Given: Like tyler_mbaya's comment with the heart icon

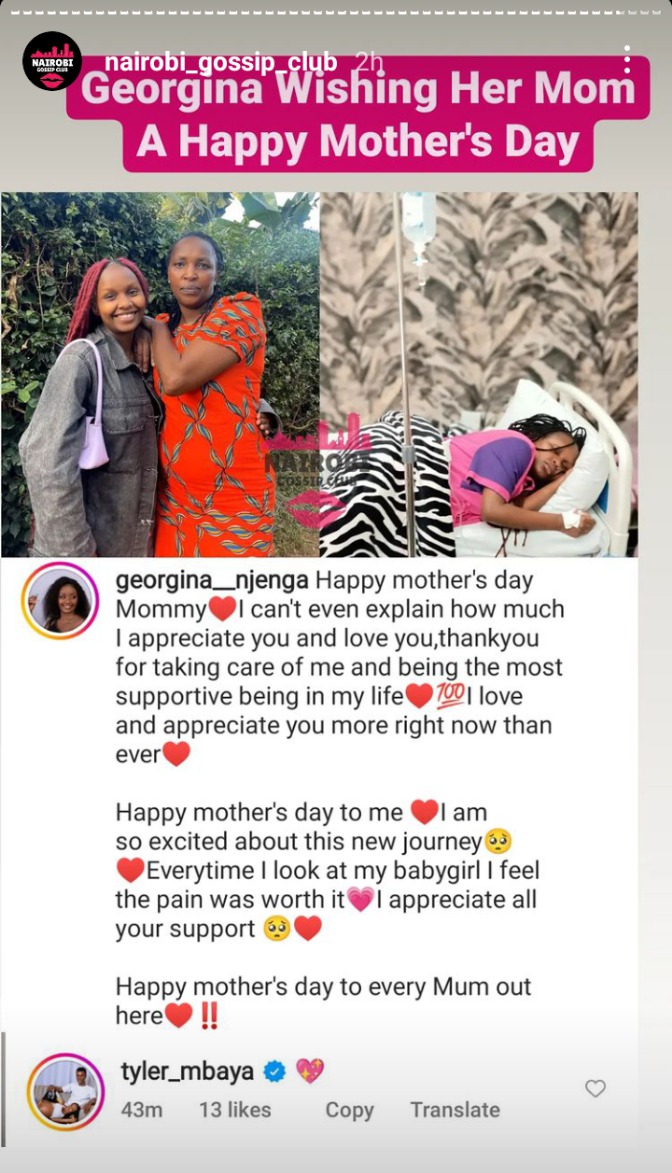Looking at the screenshot, I should coord(595,1088).
